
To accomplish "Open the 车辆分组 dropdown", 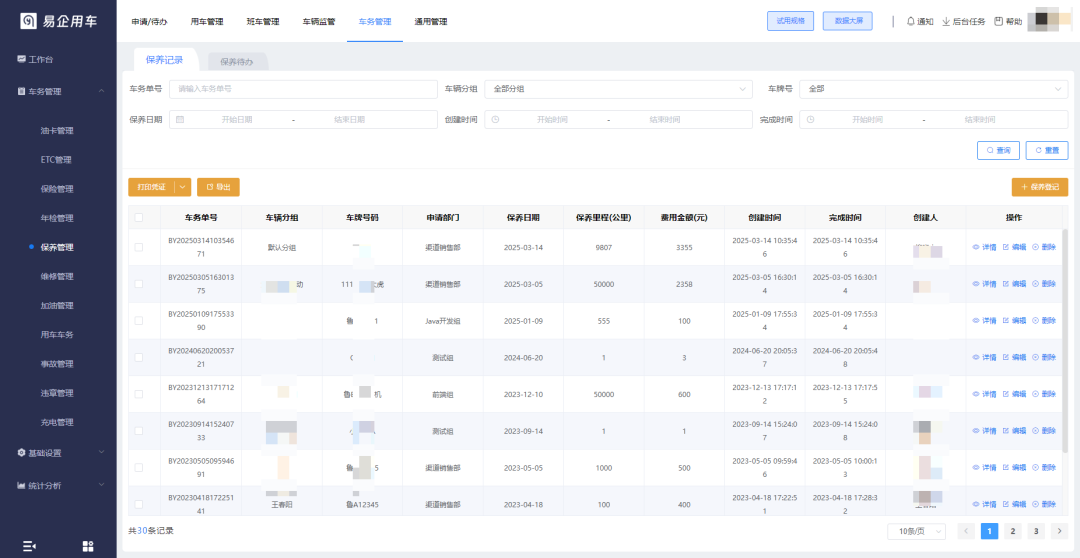I will point(617,89).
